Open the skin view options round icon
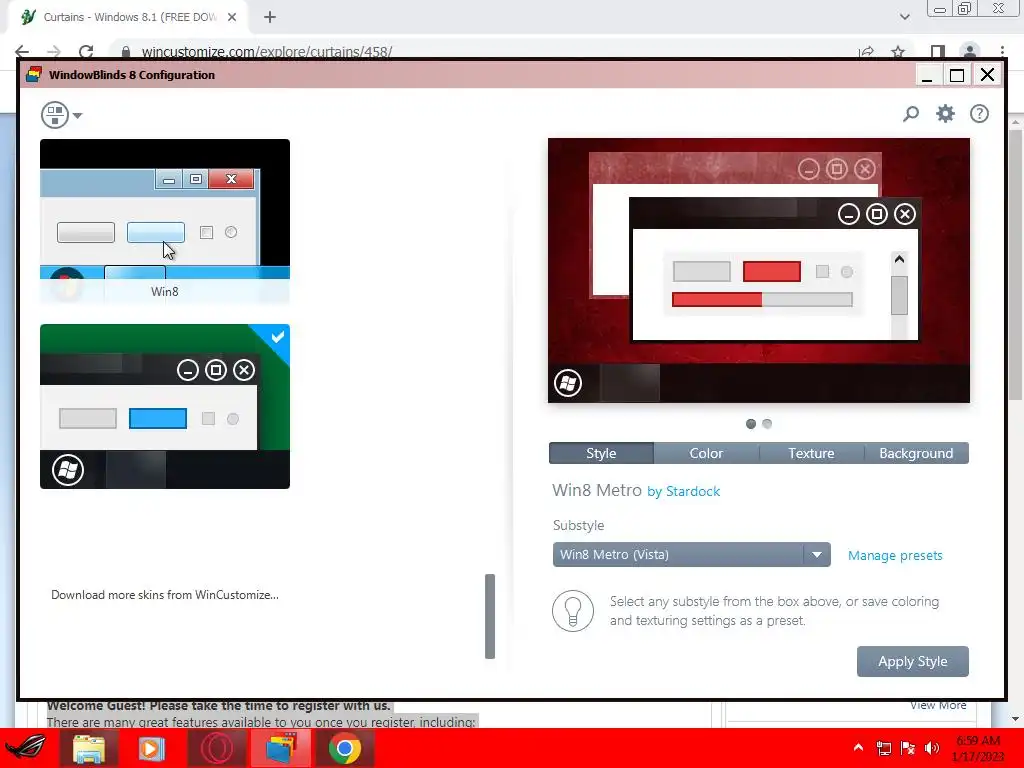Viewport: 1024px width, 768px height. tap(55, 115)
